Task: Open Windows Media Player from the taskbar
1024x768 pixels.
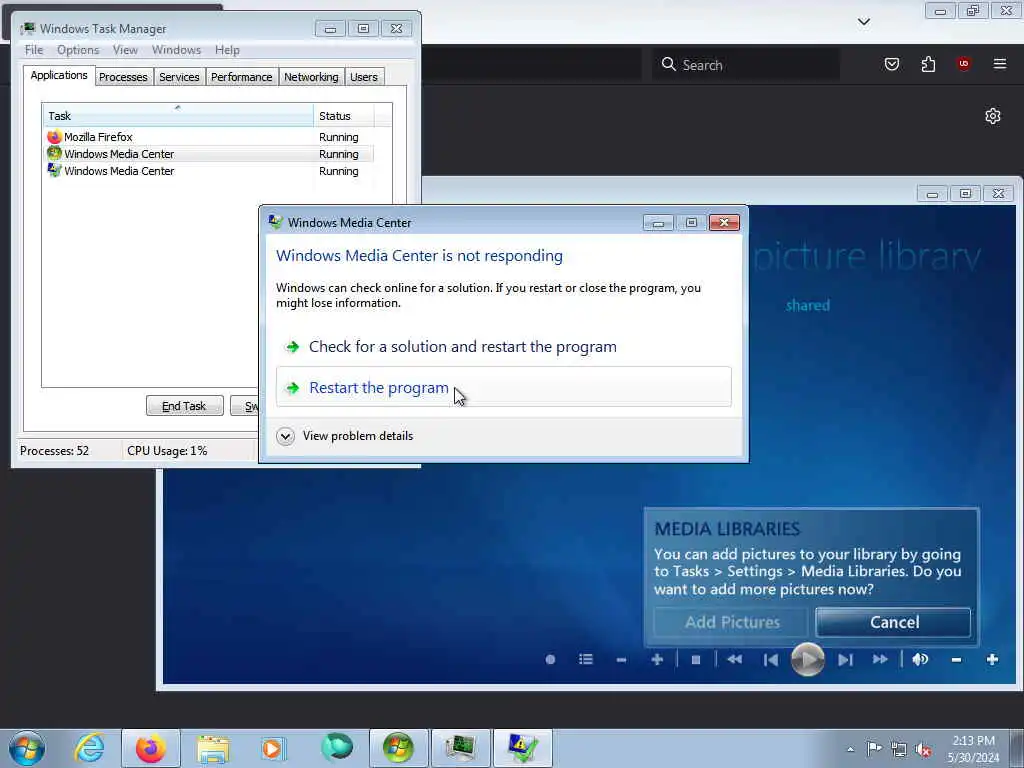Action: [x=274, y=748]
